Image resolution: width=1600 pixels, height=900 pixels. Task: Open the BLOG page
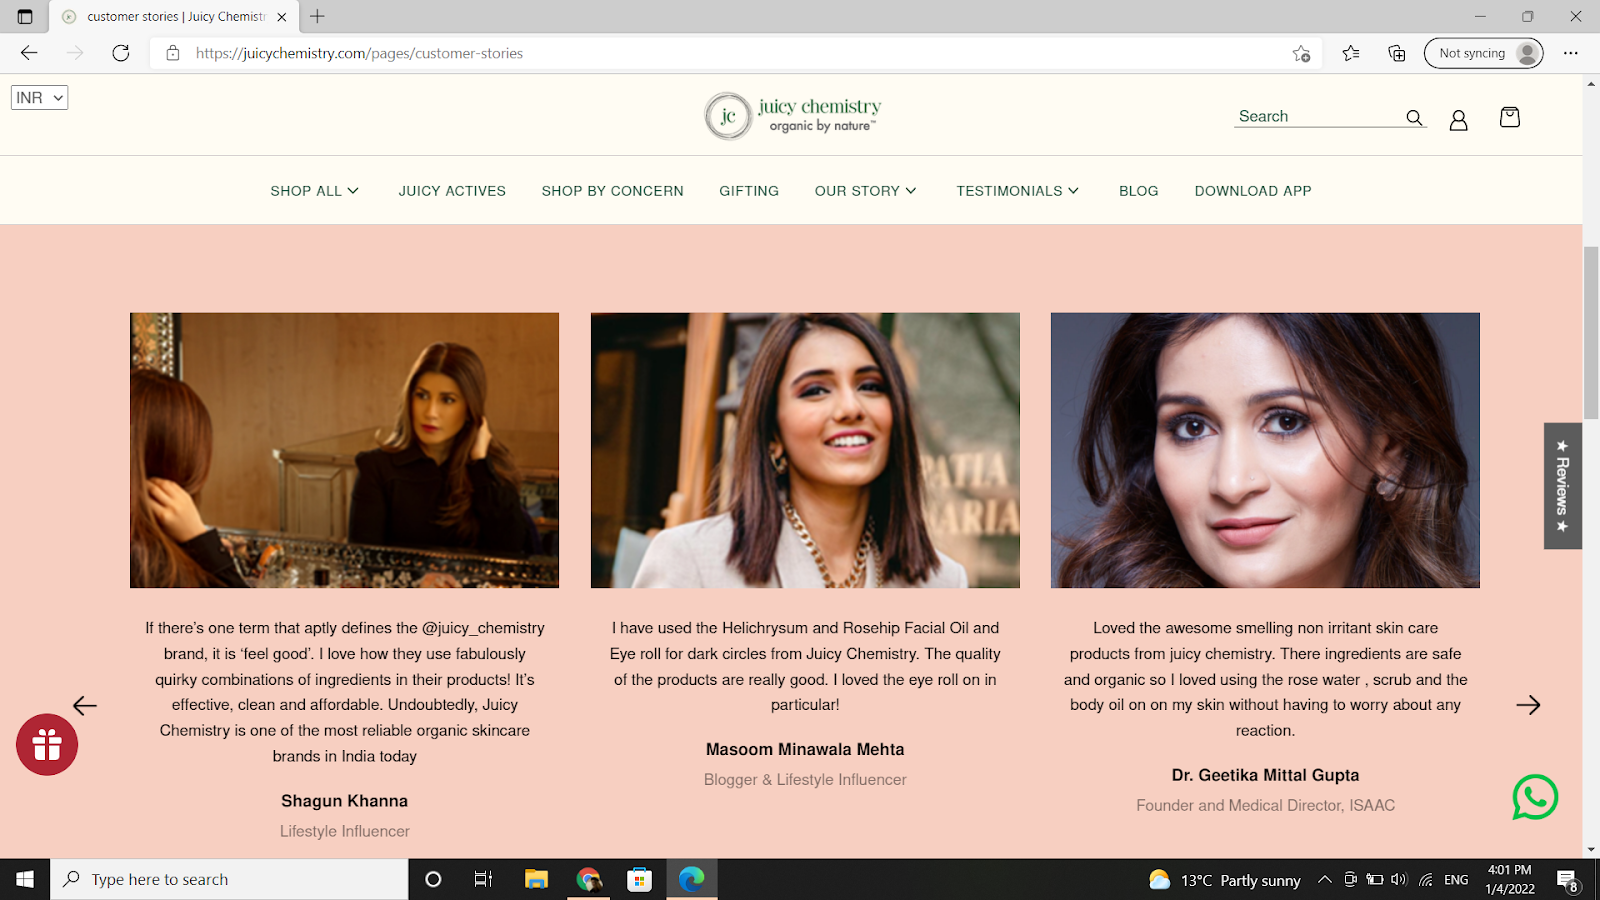pos(1139,191)
